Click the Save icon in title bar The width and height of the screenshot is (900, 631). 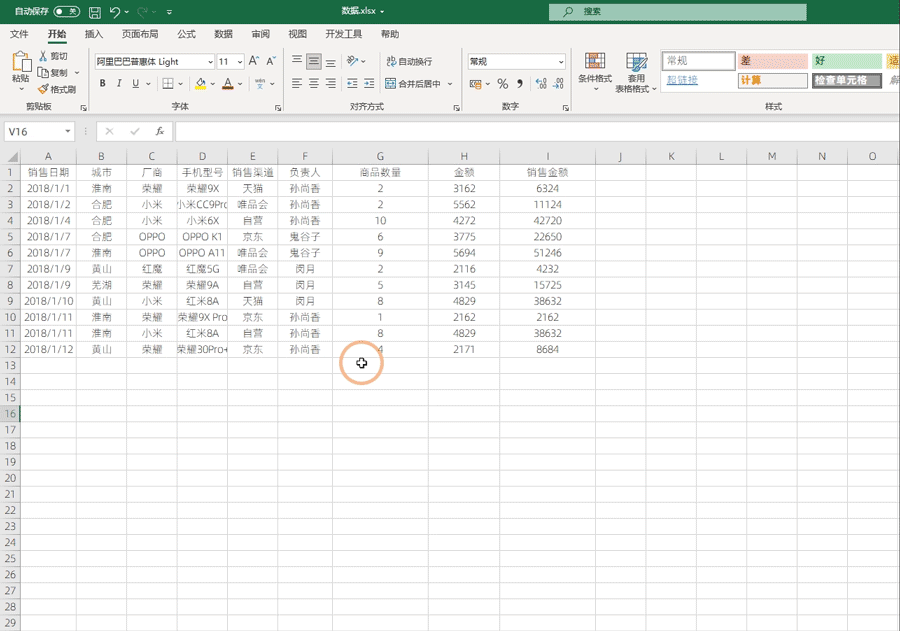coord(95,11)
